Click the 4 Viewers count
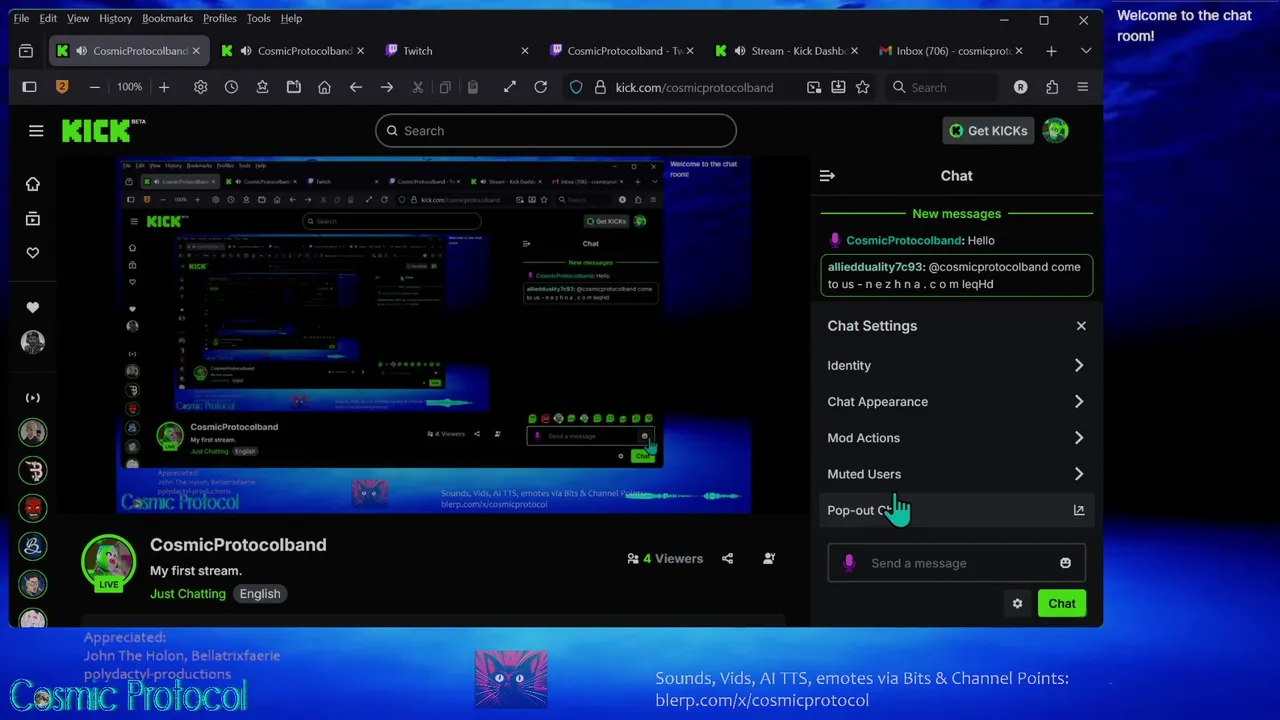 tap(665, 559)
